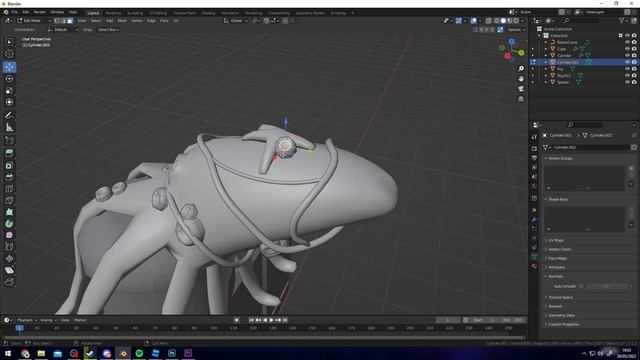The image size is (640, 360).
Task: Activate the Scale tool
Action: (9, 91)
